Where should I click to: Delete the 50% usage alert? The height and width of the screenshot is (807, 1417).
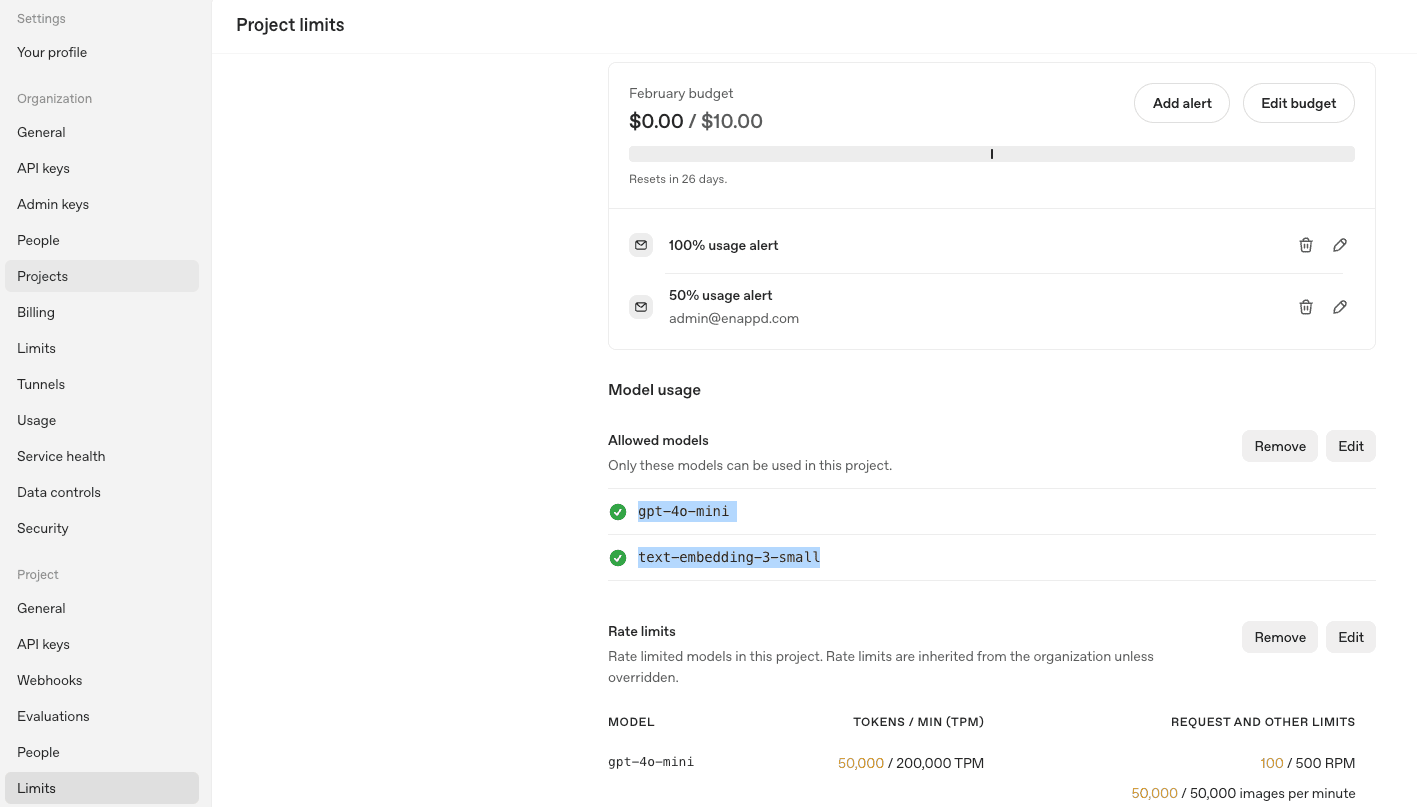1305,306
